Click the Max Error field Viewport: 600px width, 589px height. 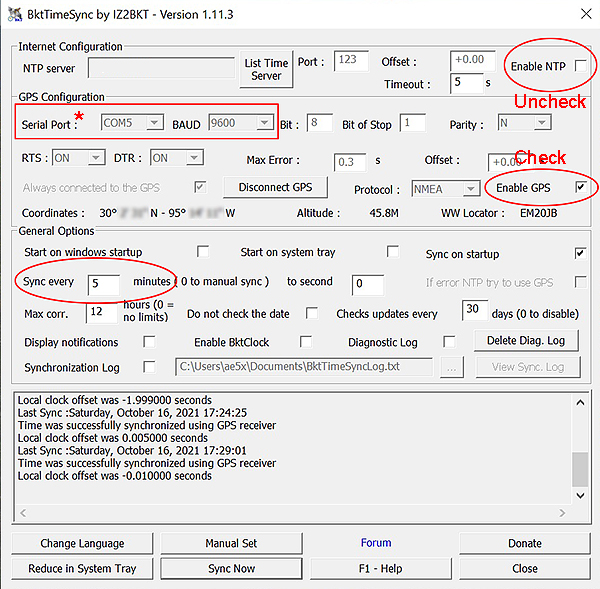click(350, 162)
